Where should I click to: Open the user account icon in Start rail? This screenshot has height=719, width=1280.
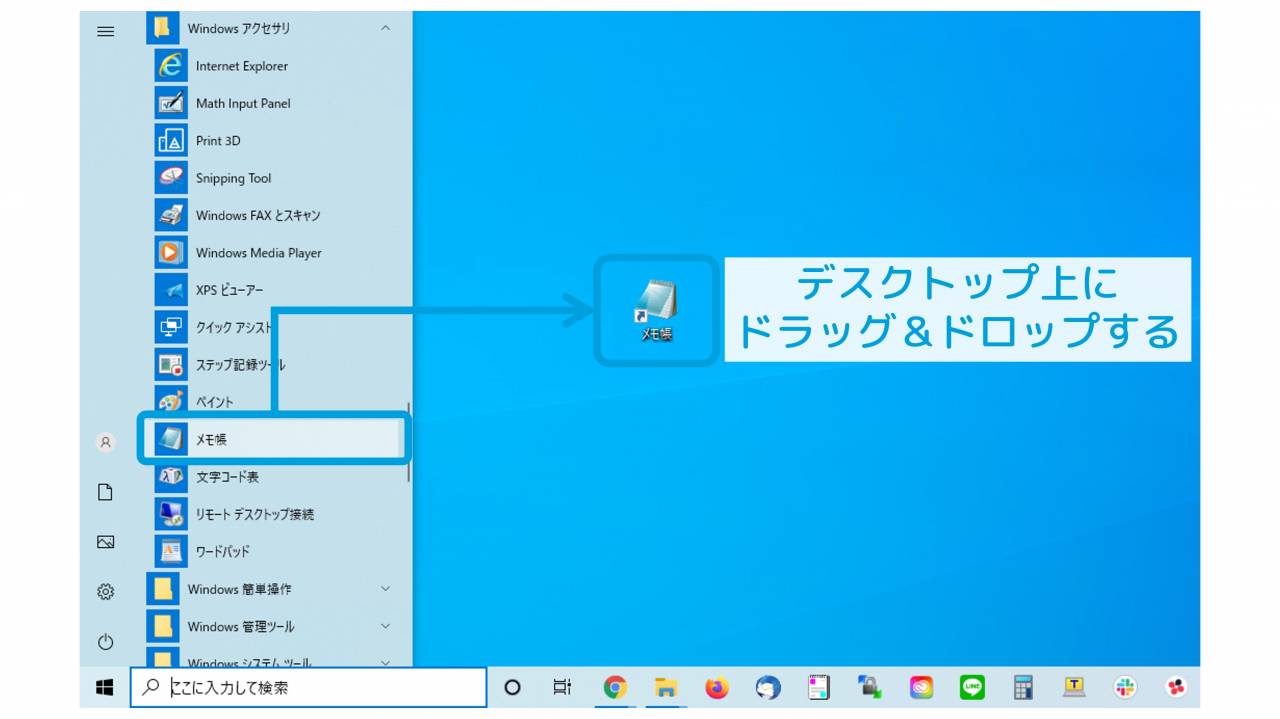pyautogui.click(x=105, y=441)
